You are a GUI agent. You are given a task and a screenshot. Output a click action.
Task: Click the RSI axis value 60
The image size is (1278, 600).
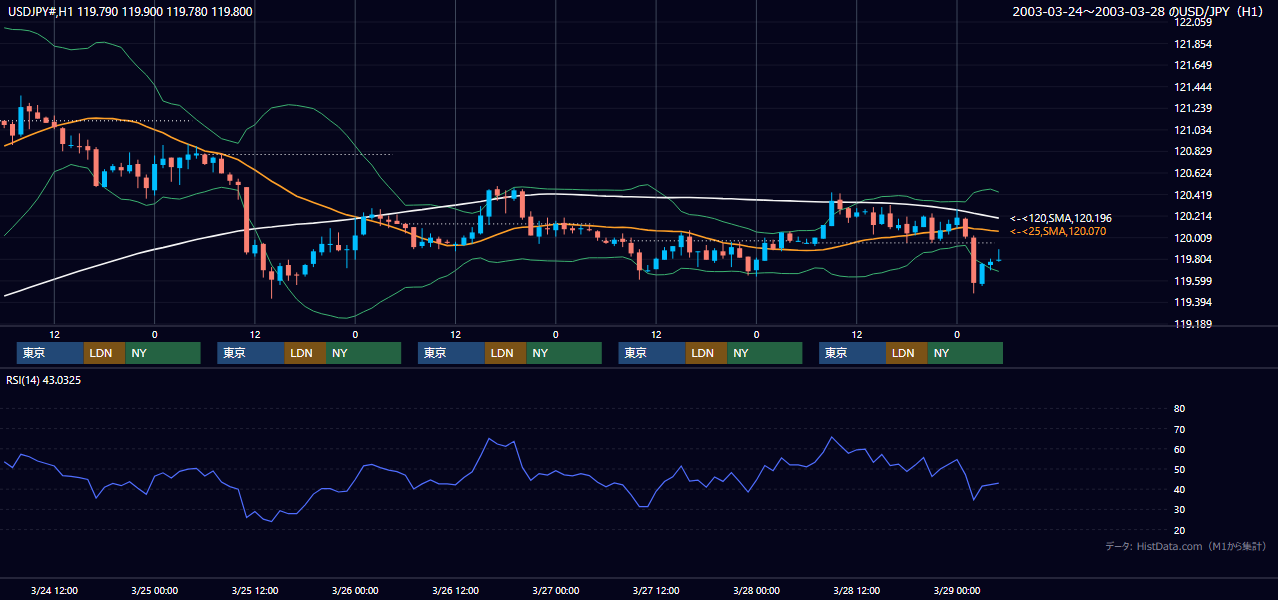coord(1179,449)
